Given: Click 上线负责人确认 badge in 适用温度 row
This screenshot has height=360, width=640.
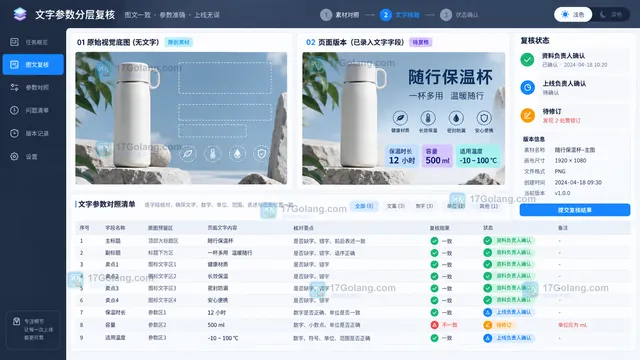Looking at the screenshot, I should pos(508,338).
